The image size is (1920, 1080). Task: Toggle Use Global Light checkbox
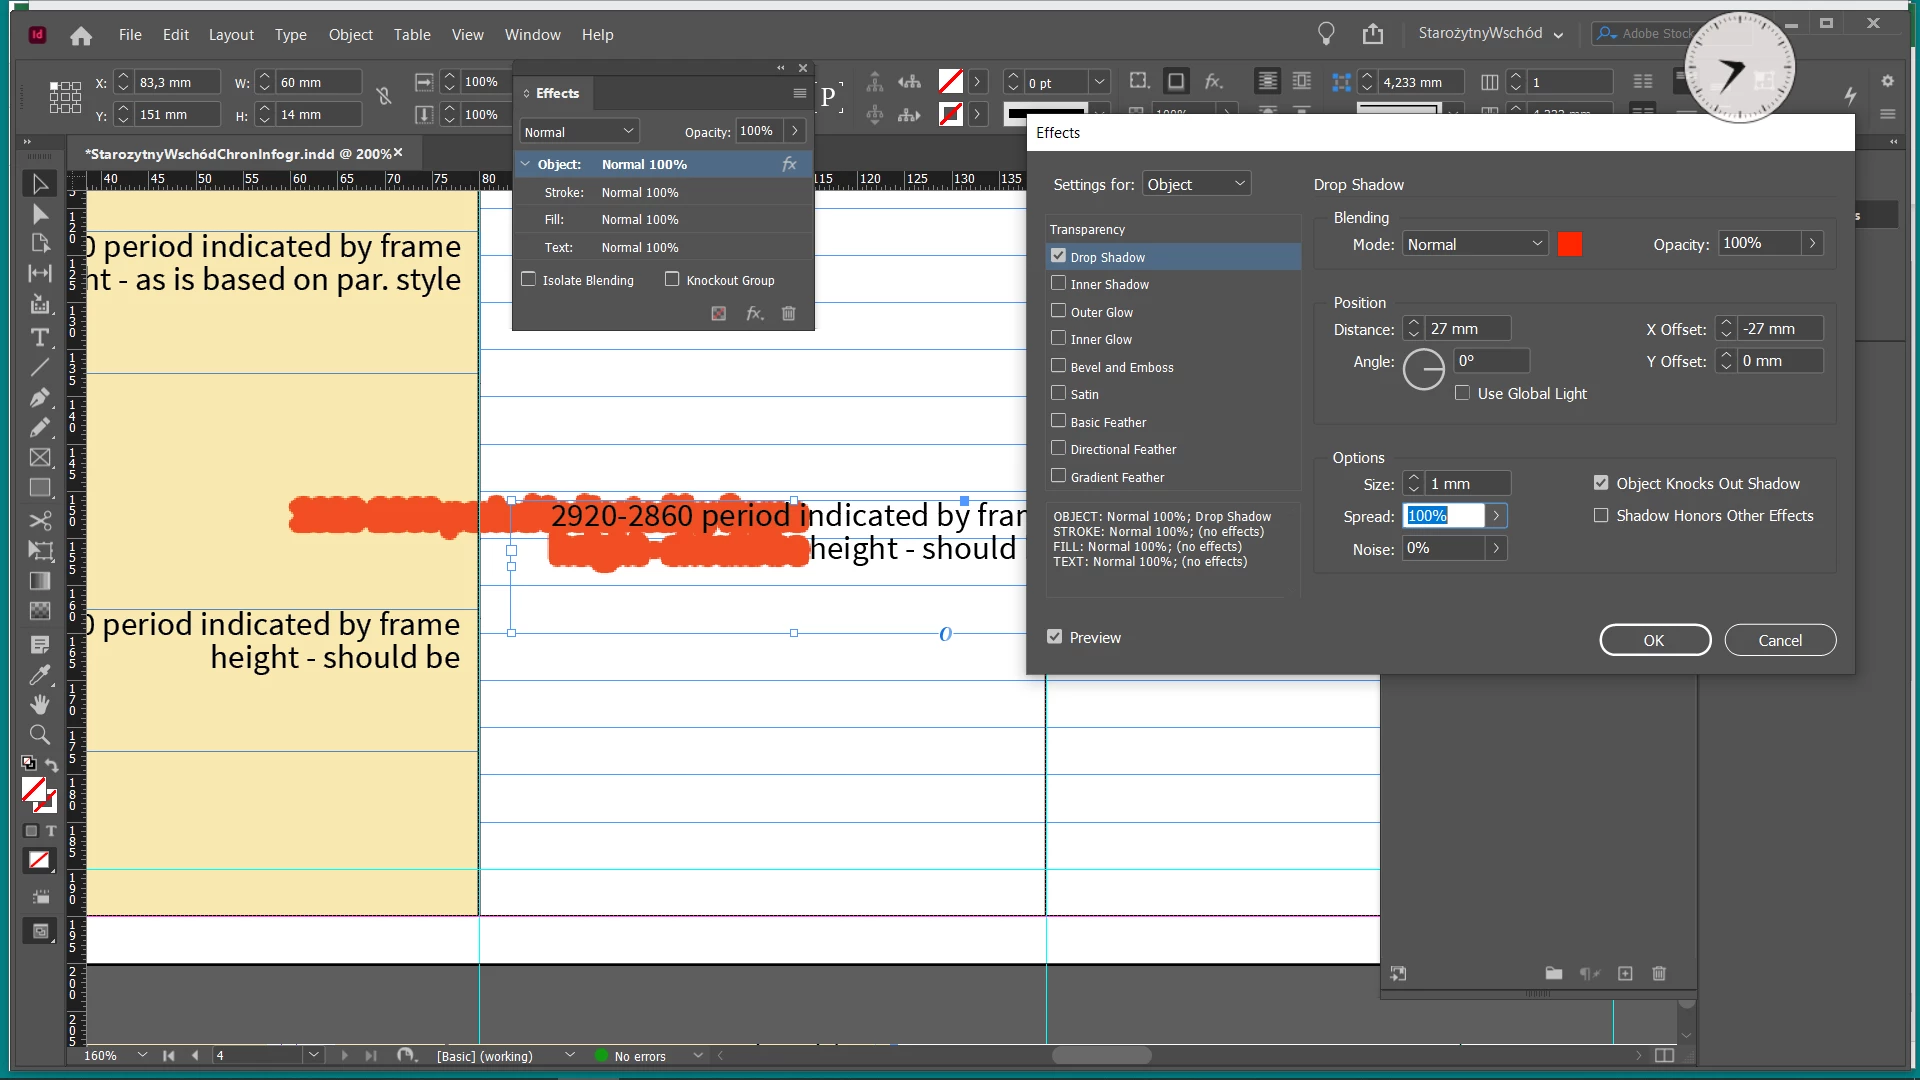[1463, 393]
